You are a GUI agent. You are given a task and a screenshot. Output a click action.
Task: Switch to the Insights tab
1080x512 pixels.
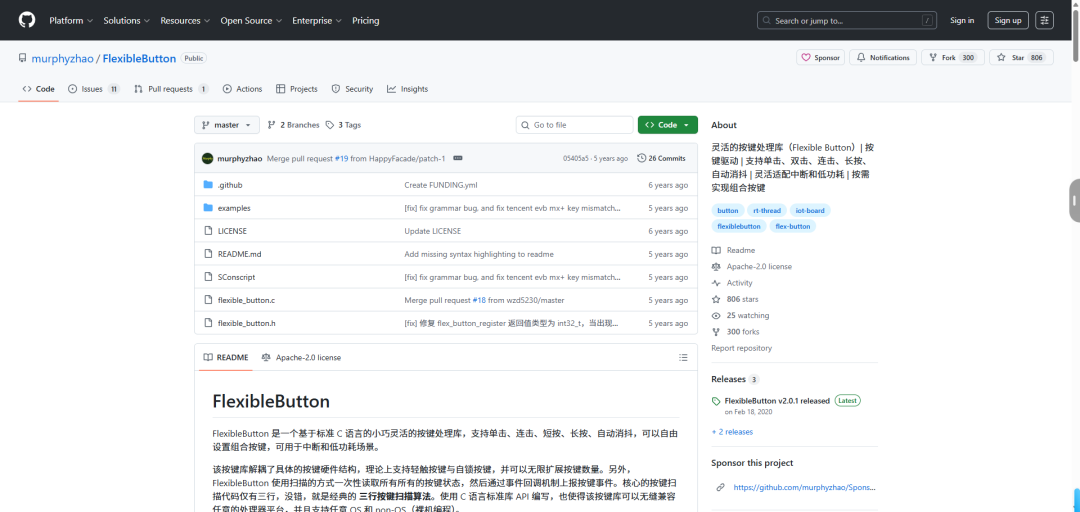(407, 89)
